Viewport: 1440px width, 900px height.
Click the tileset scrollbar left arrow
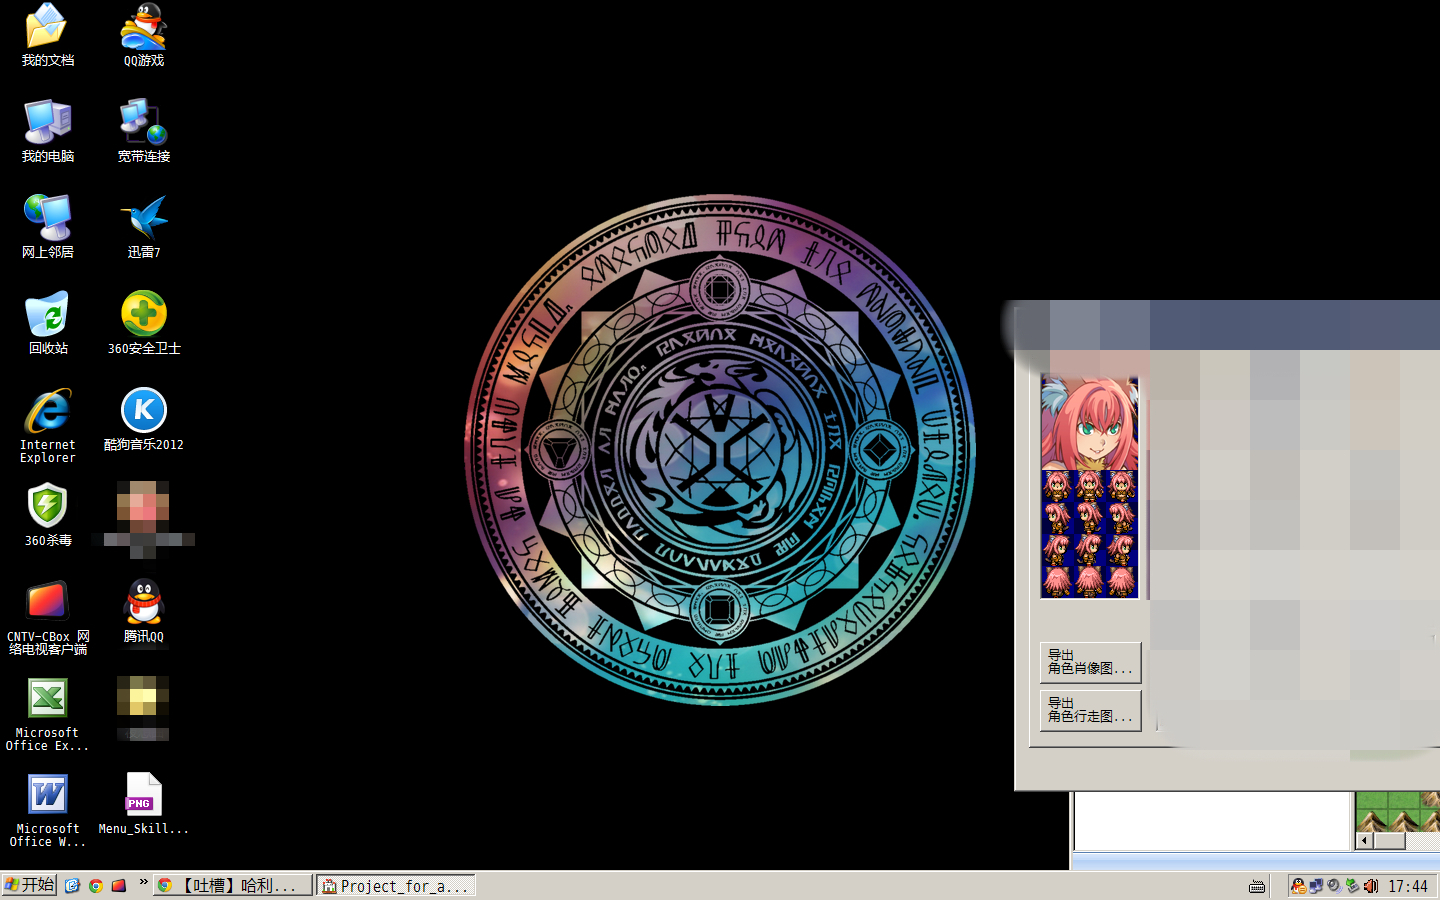[x=1365, y=841]
